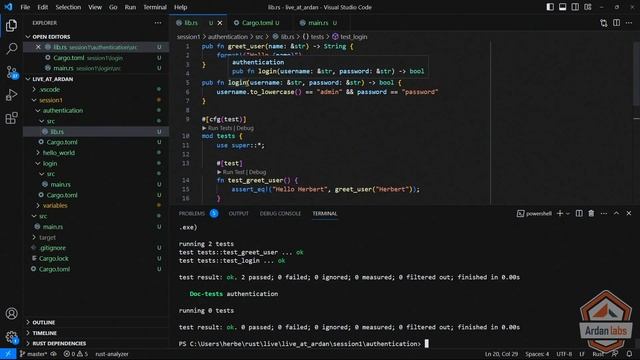Expand the target folder

click(47, 237)
